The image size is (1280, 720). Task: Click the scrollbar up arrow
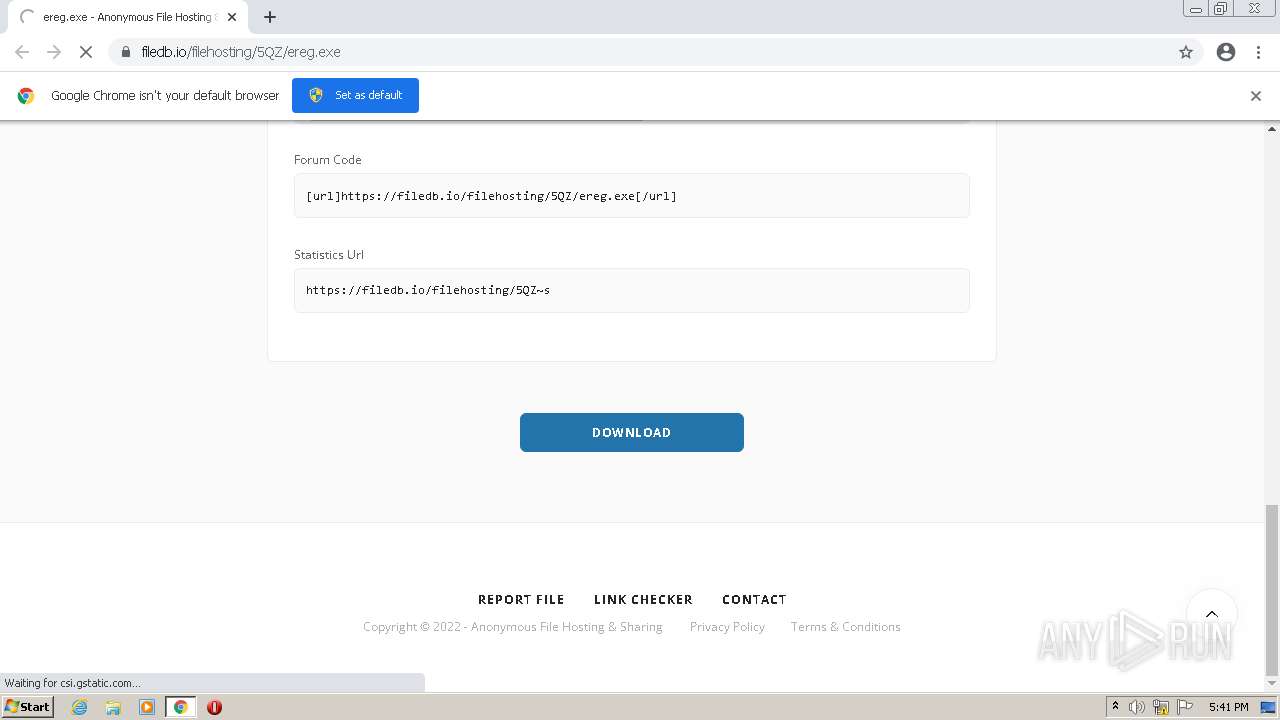tap(1272, 129)
